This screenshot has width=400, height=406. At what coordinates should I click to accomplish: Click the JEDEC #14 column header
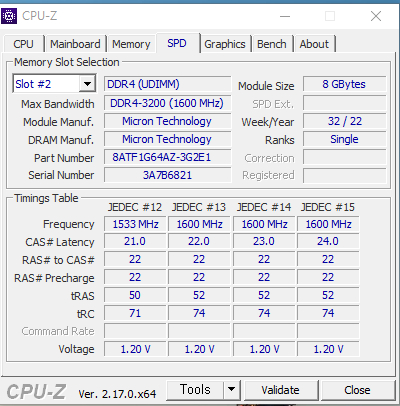(x=264, y=207)
